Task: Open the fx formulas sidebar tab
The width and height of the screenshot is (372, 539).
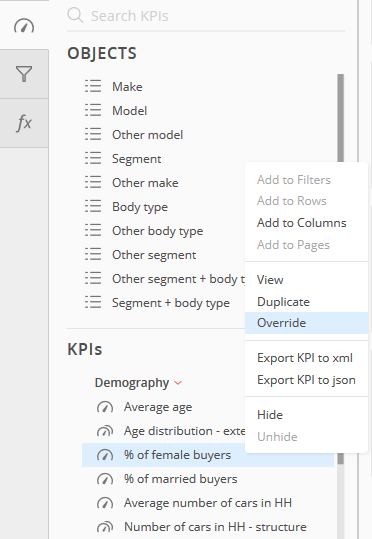Action: 24,123
